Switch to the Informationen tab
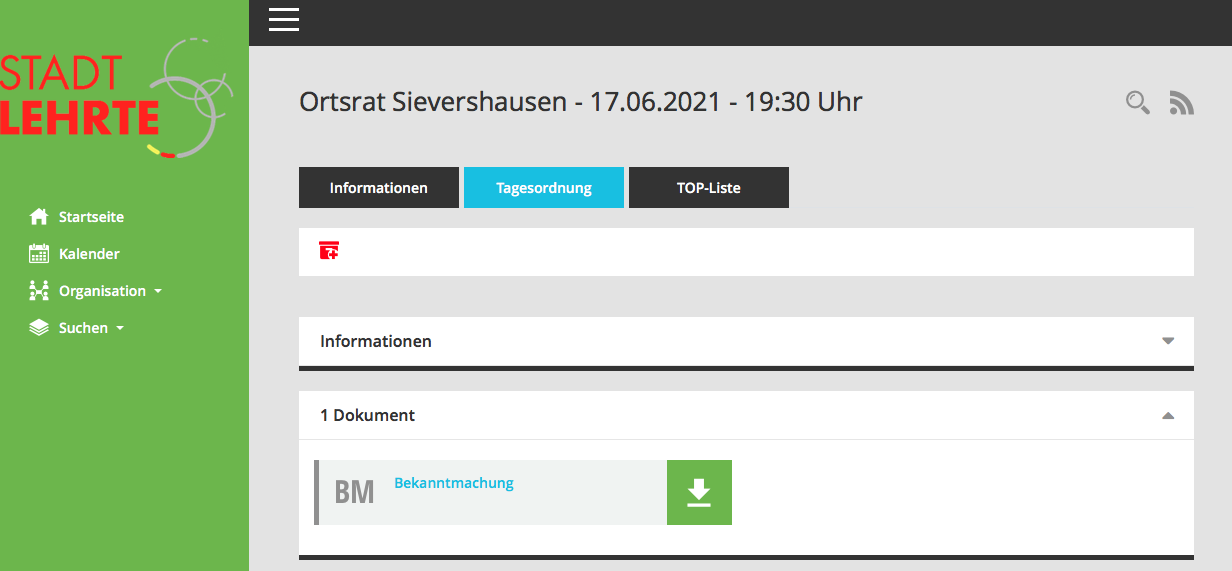Image resolution: width=1232 pixels, height=571 pixels. point(378,188)
